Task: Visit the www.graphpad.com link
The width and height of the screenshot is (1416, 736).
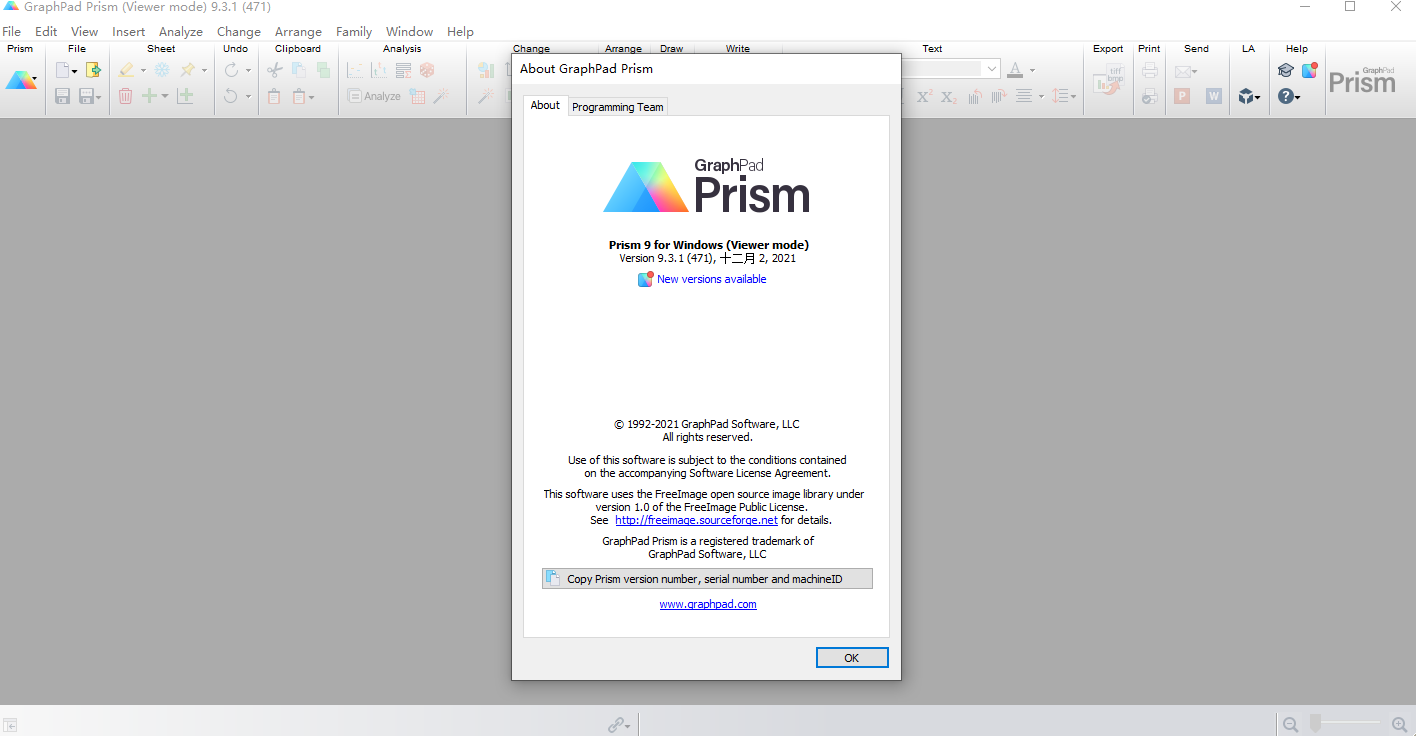Action: [x=708, y=604]
